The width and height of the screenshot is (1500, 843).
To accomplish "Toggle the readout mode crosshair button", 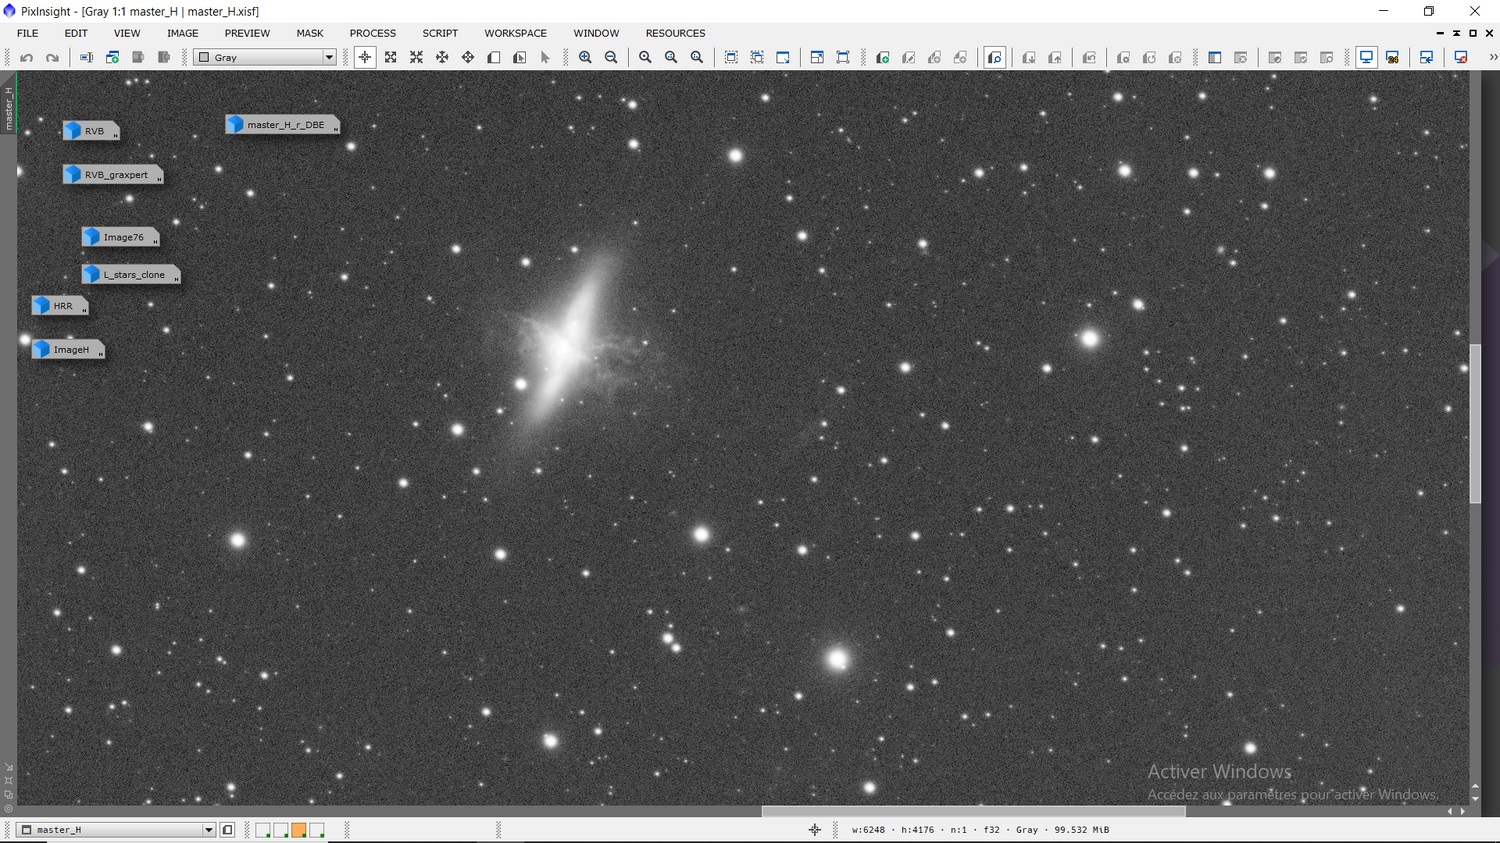I will 365,58.
